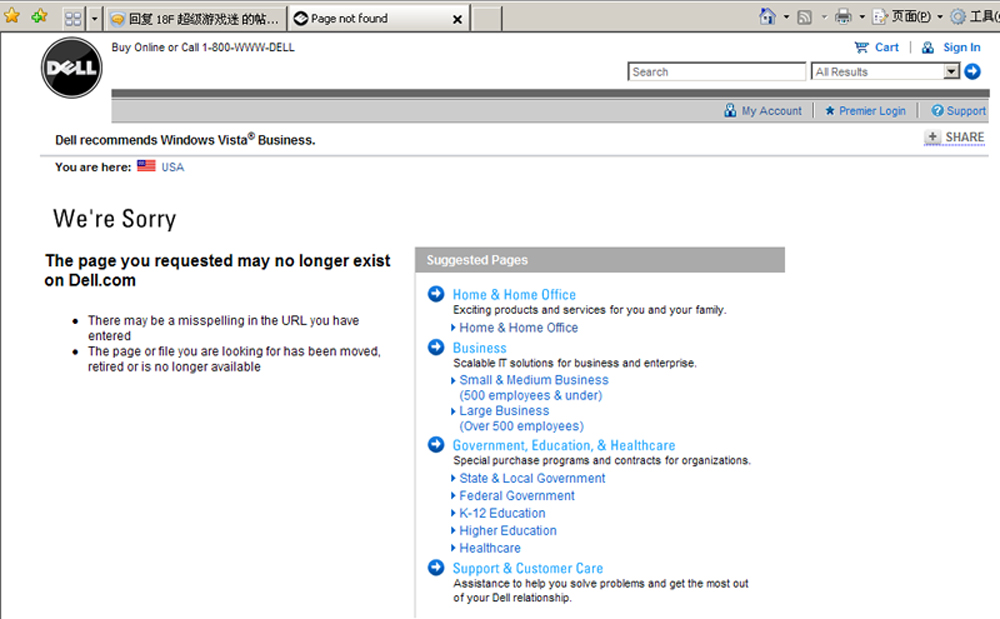Open the tab list dropdown arrow

94,18
